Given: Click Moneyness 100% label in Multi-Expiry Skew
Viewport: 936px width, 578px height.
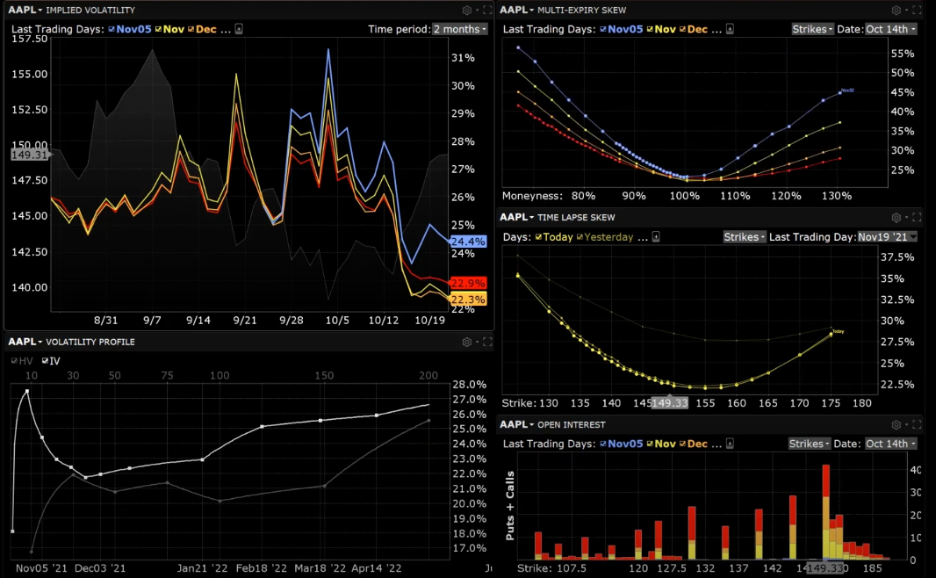Looking at the screenshot, I should [684, 196].
